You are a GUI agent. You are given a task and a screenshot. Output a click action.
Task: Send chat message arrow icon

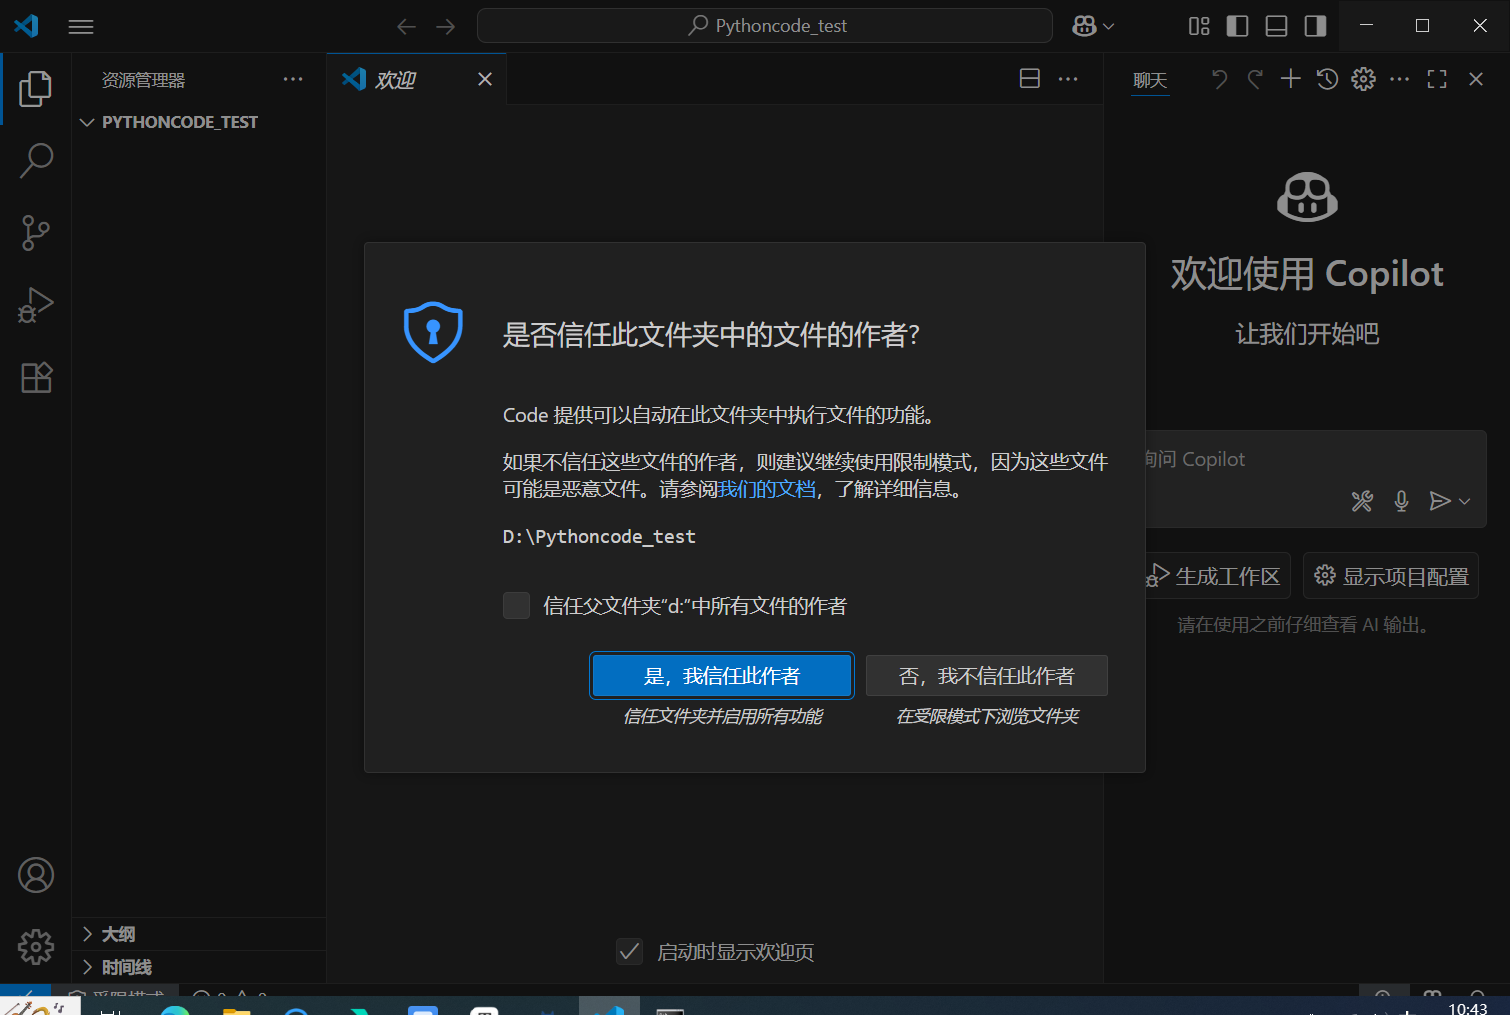[x=1439, y=501]
